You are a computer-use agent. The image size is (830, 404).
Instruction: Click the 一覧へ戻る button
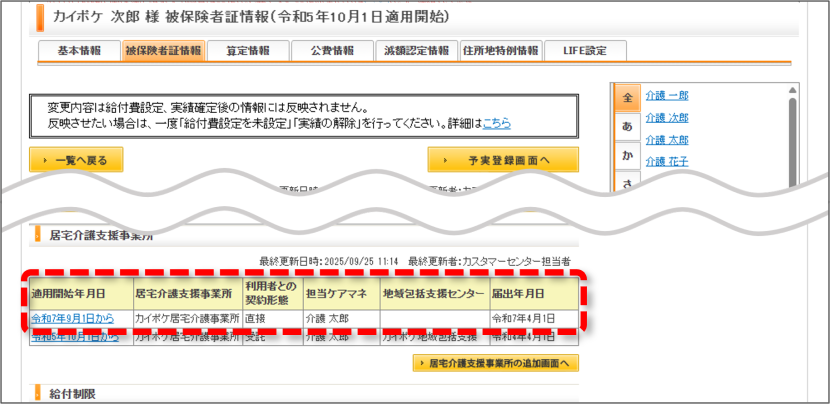[x=76, y=160]
